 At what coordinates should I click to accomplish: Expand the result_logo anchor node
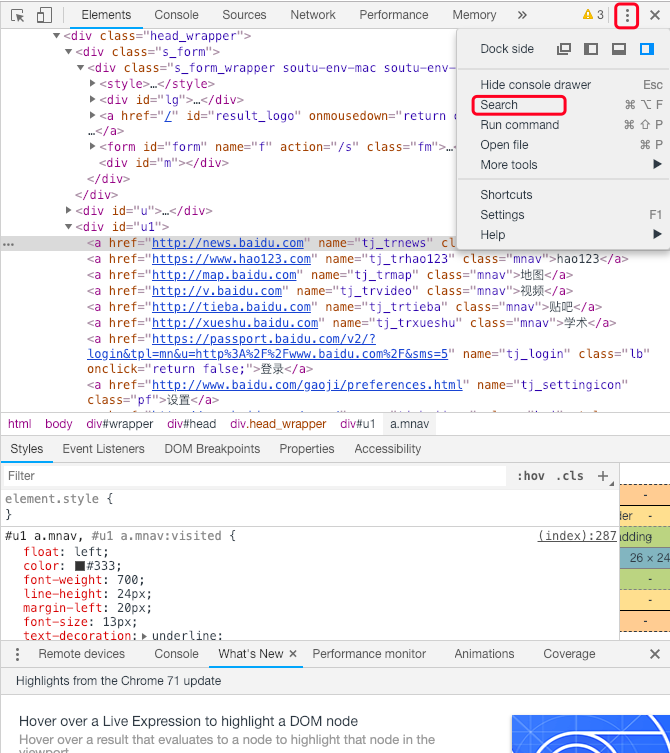pos(93,115)
